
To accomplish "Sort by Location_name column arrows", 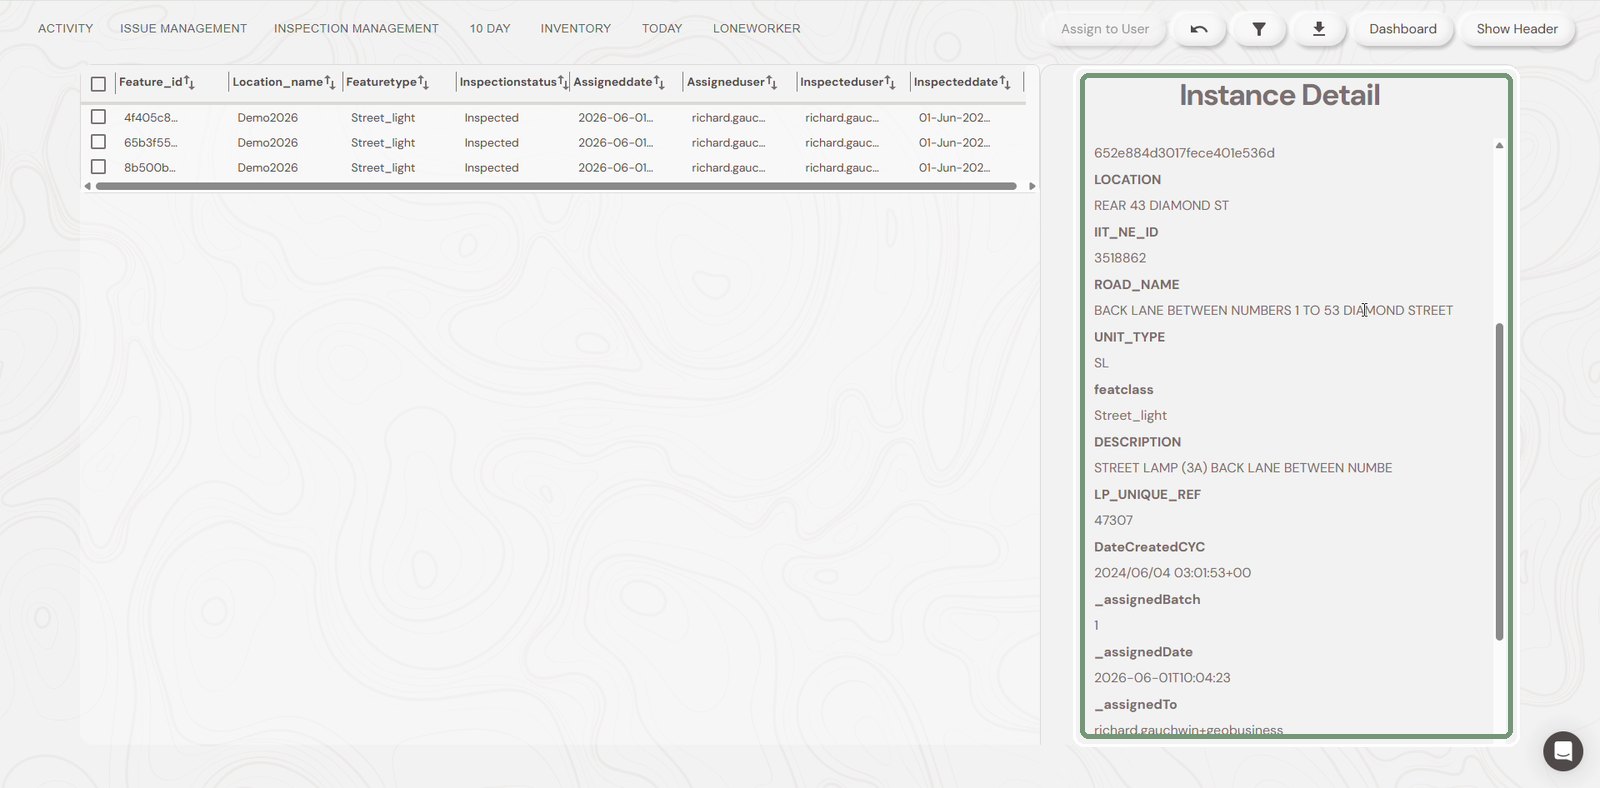I will click(x=330, y=82).
